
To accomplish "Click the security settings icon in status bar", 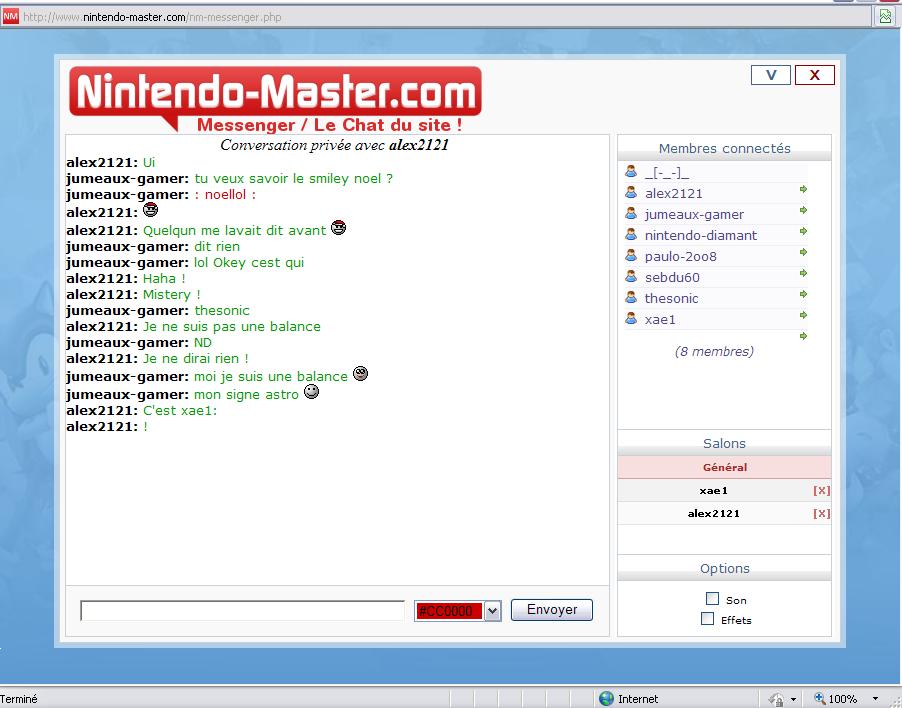I will tap(777, 699).
